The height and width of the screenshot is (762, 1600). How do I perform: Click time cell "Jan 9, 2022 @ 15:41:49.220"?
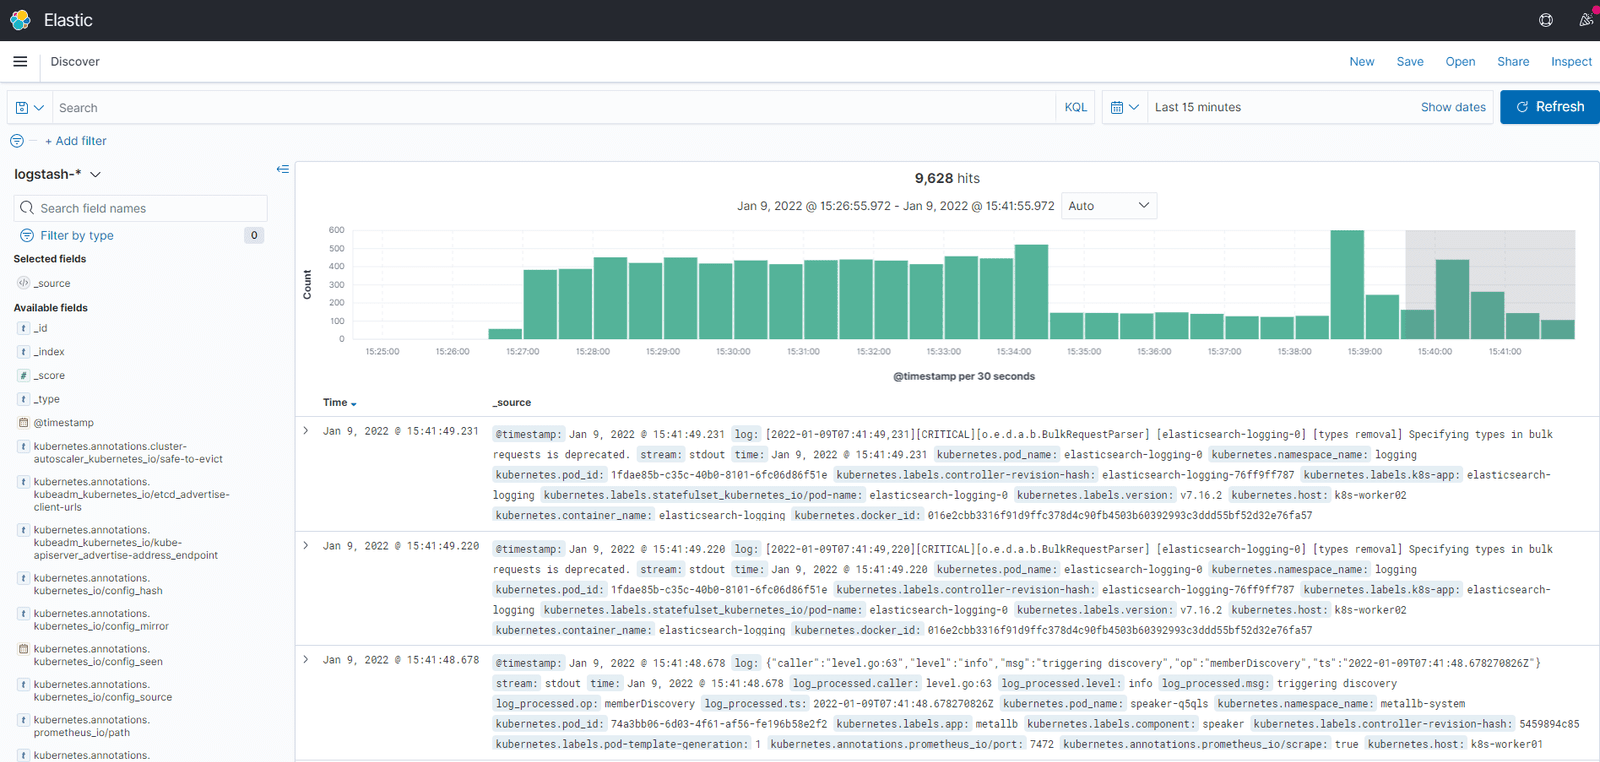401,547
